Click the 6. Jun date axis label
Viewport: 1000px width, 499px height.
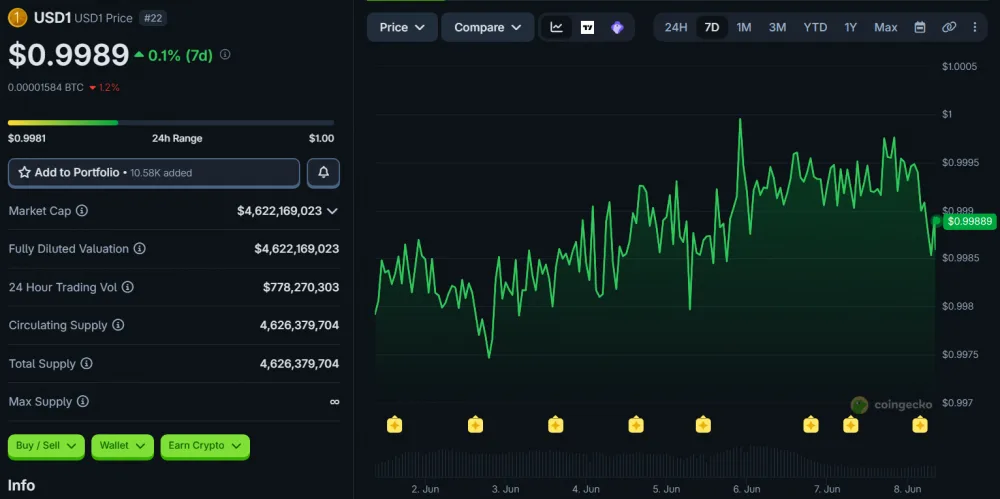(746, 490)
